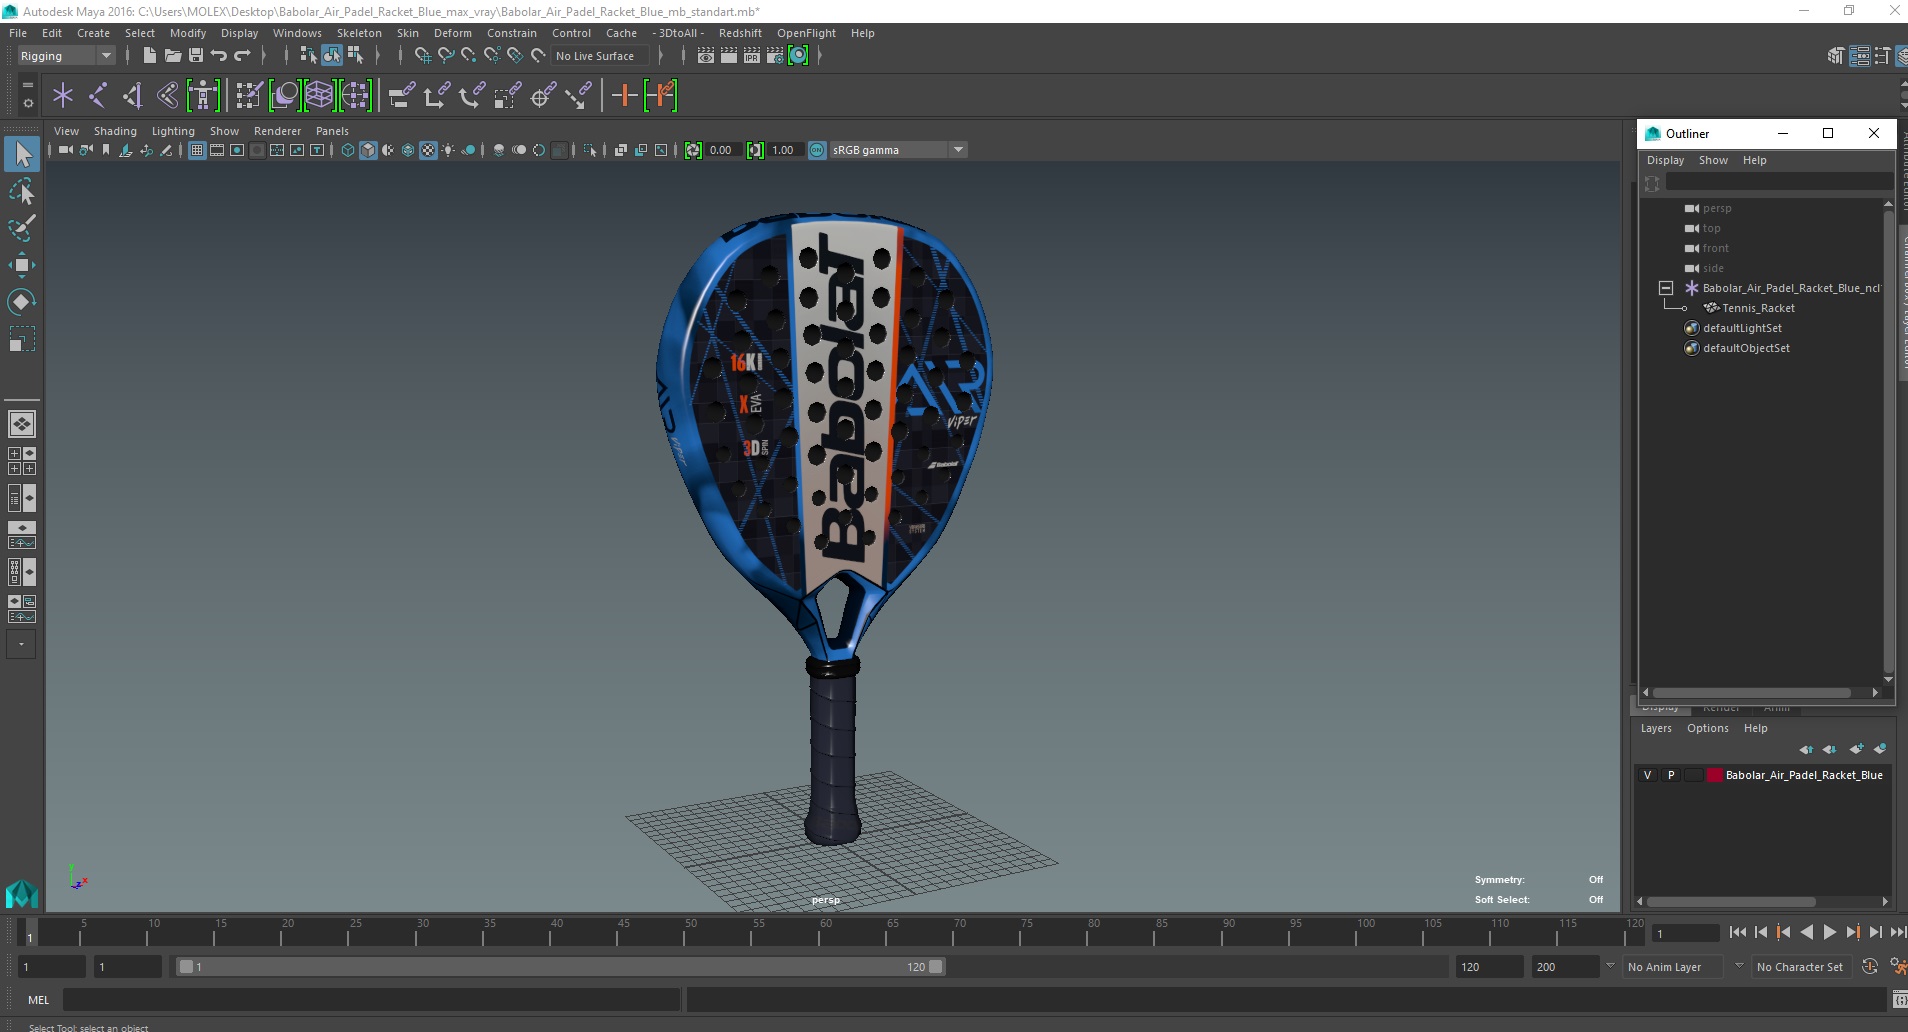The height and width of the screenshot is (1032, 1908).
Task: Open a scene file via folder icon
Action: [x=172, y=56]
